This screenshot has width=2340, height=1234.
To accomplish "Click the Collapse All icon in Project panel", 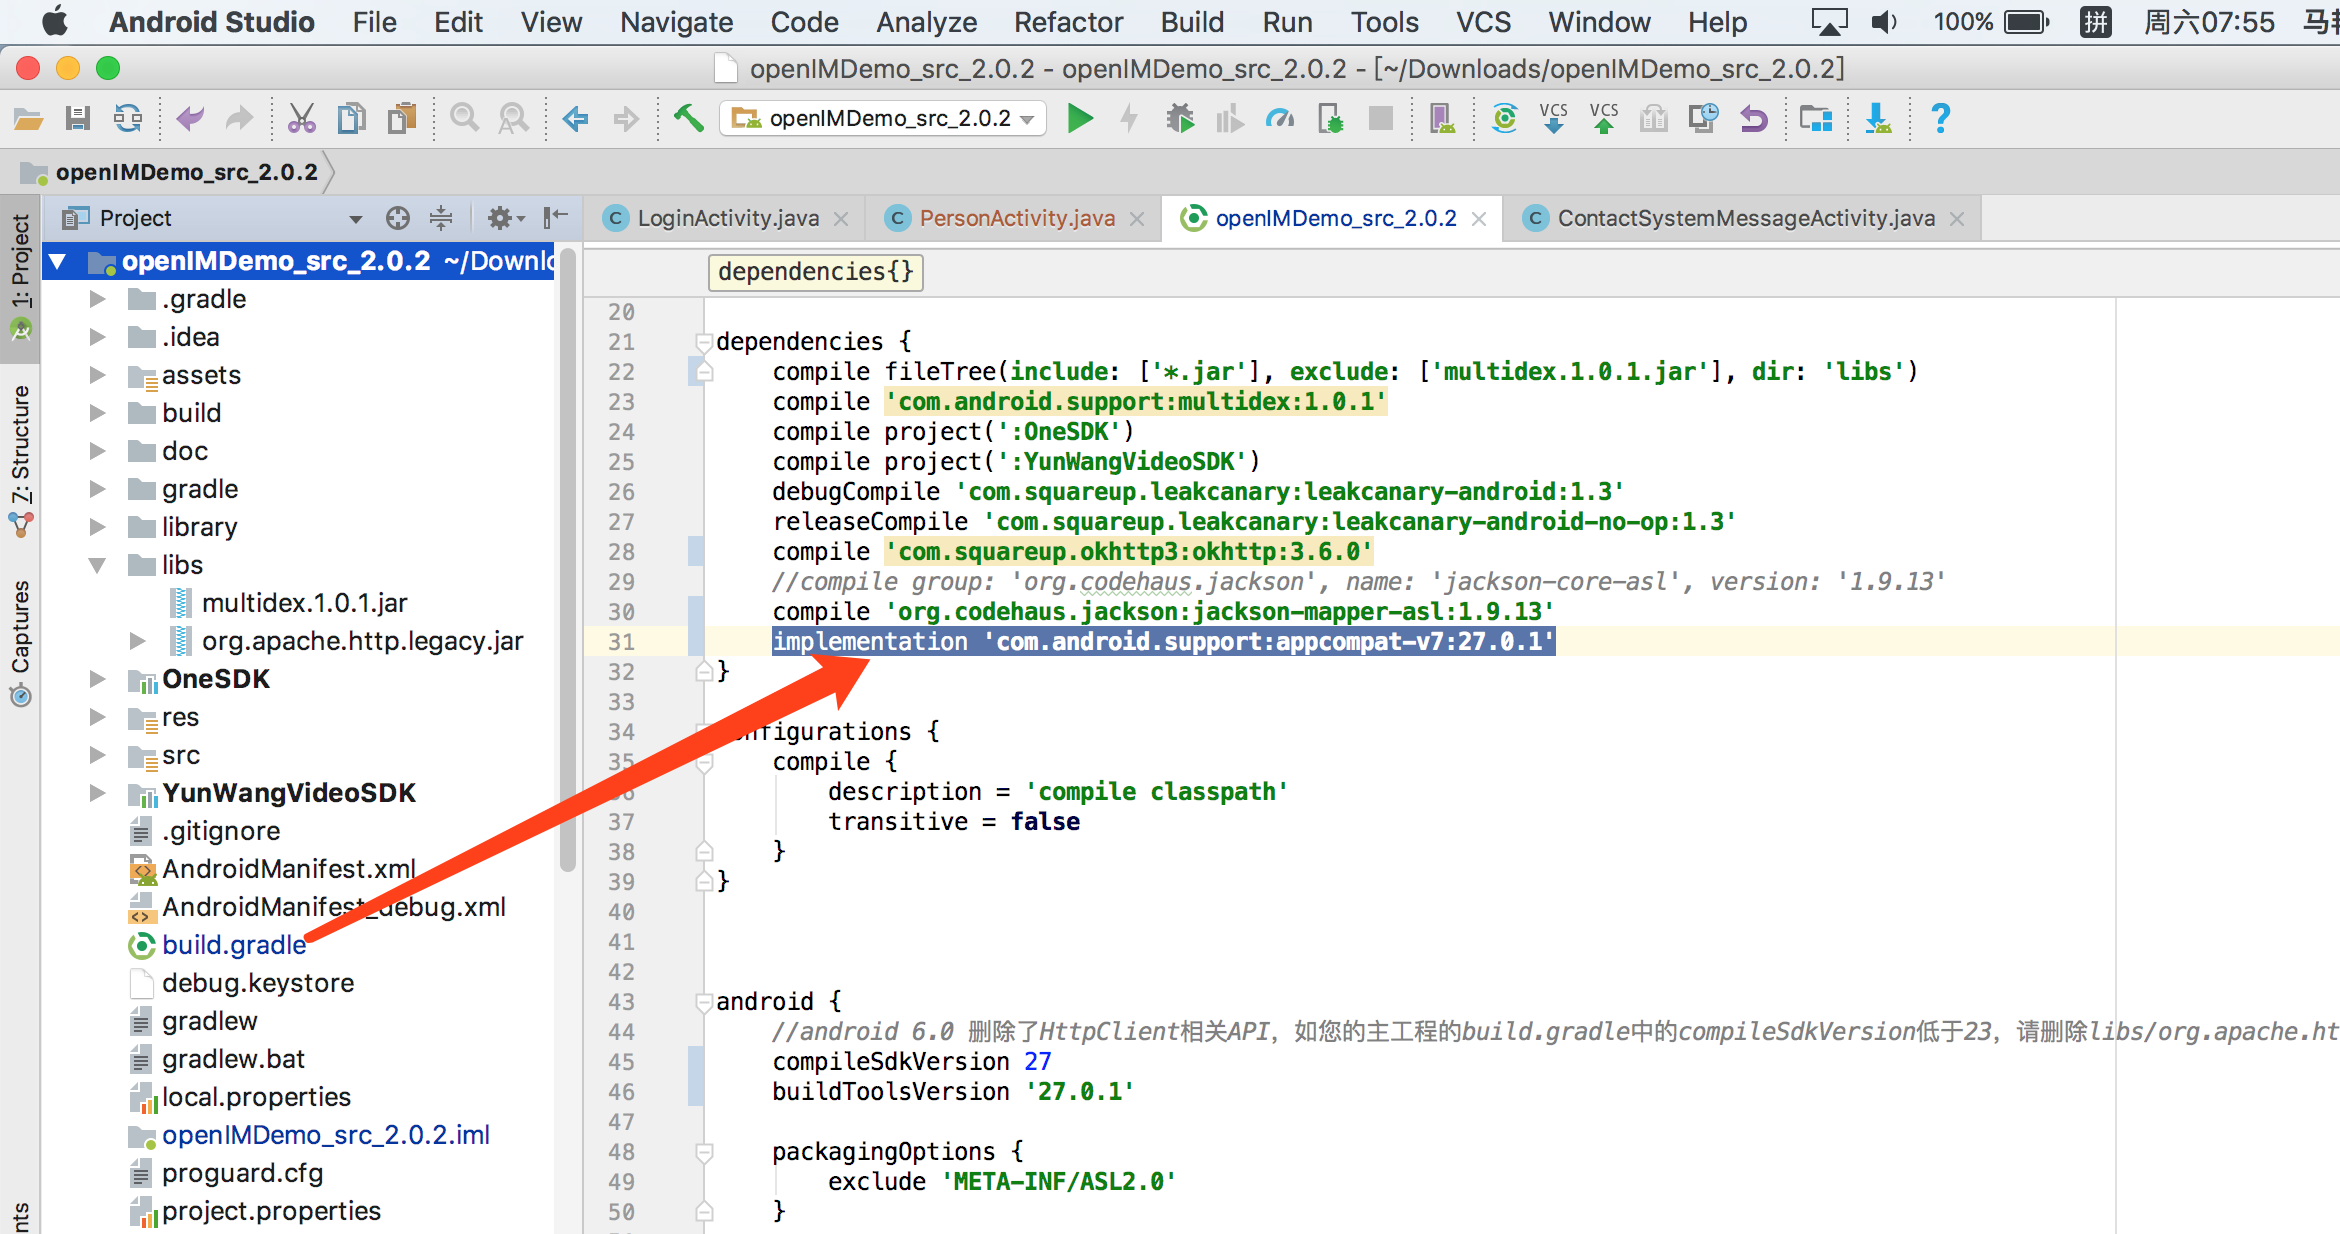I will [x=441, y=218].
